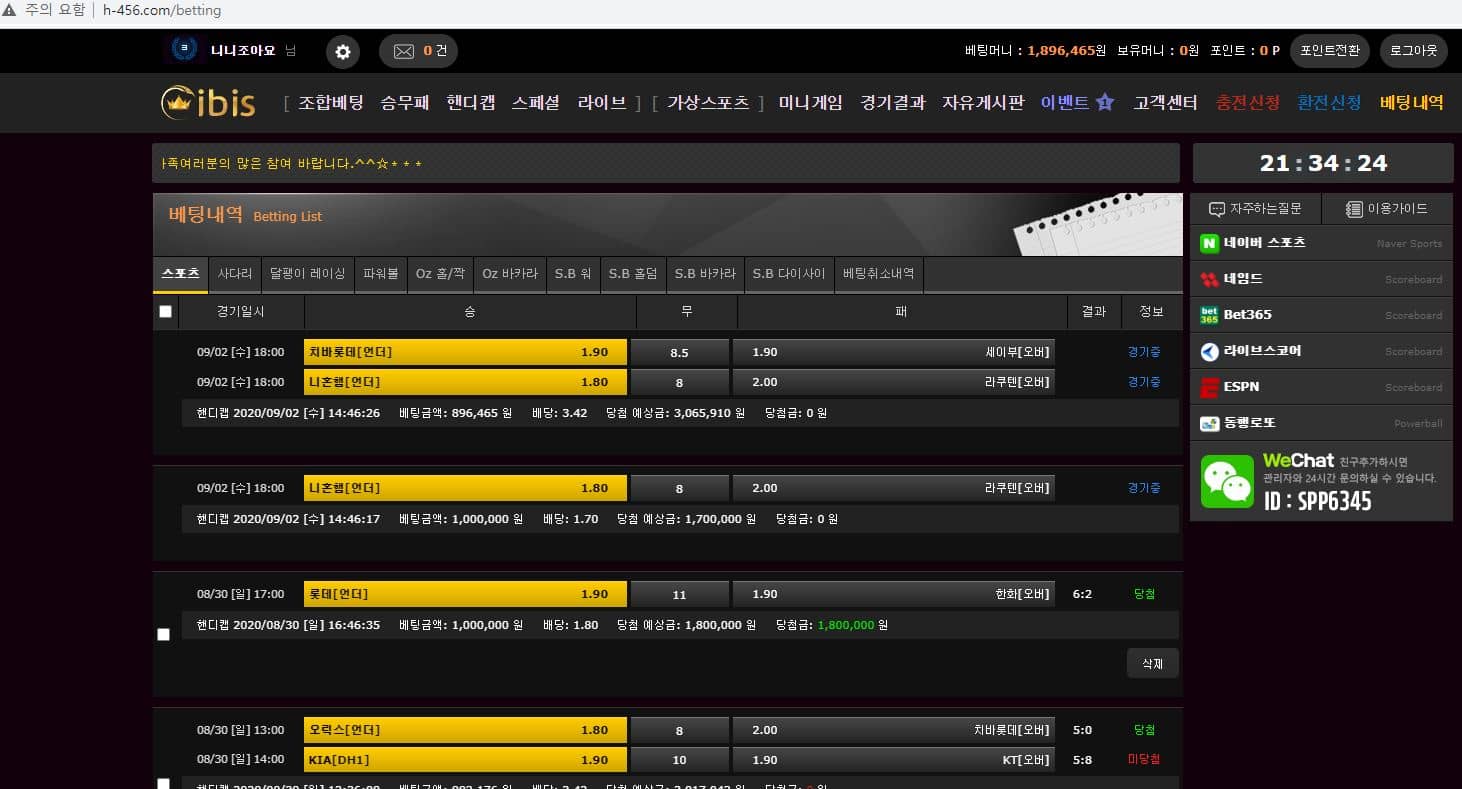Open the 스페셜 menu

[536, 102]
